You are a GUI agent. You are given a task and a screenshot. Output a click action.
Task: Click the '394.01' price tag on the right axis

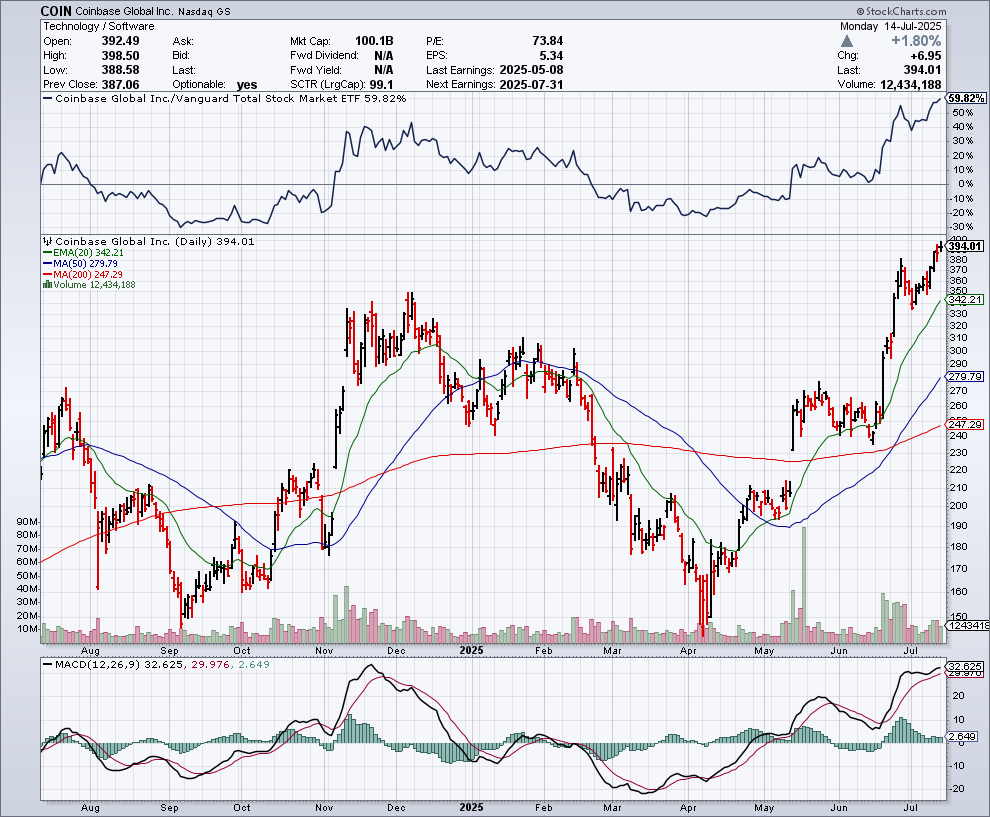coord(965,246)
